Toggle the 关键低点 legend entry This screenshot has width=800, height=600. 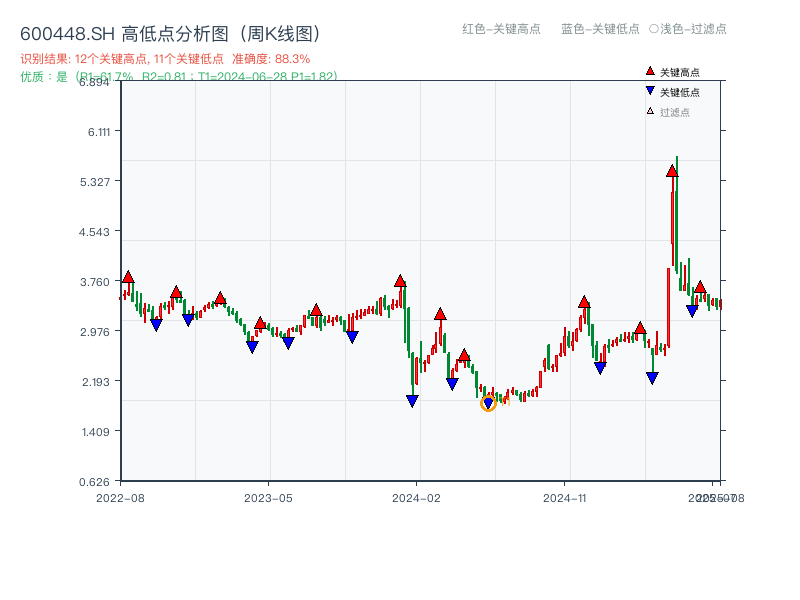672,92
